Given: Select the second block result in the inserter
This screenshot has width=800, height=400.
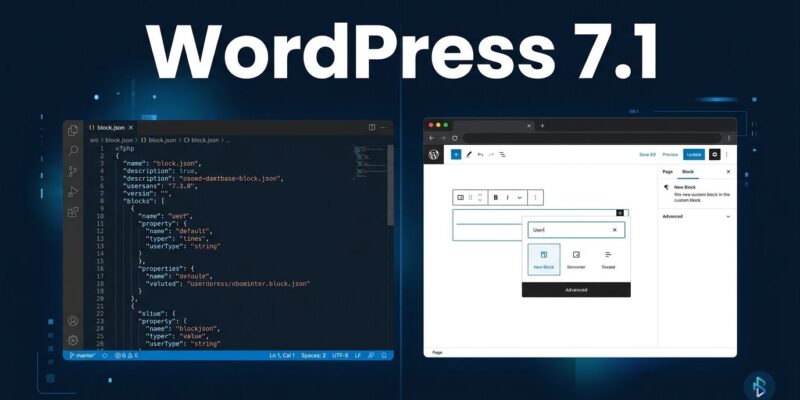Looking at the screenshot, I should tap(576, 259).
